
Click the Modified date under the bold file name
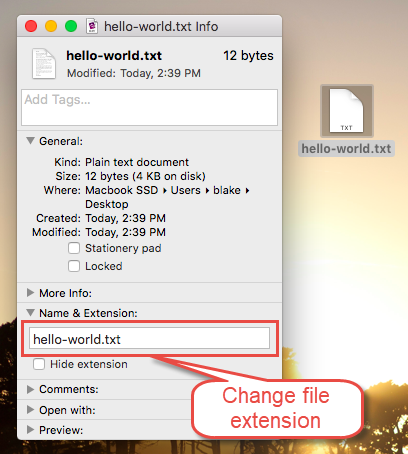point(134,73)
